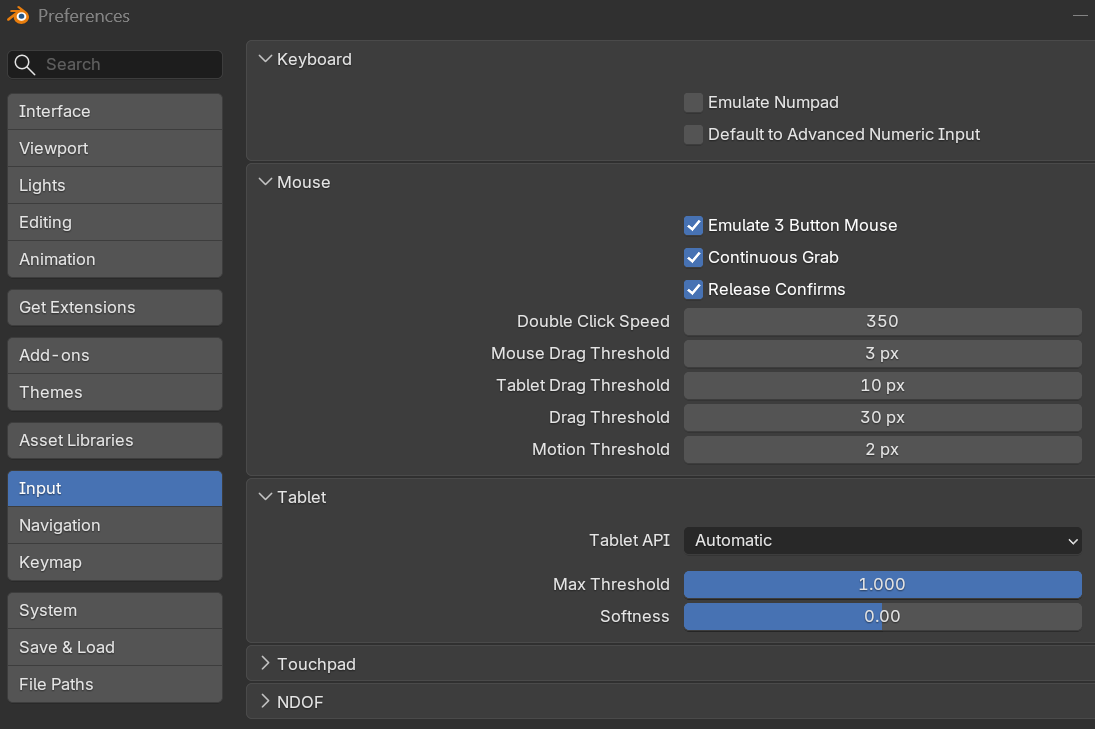The height and width of the screenshot is (729, 1095).
Task: Disable Emulate 3 Button Mouse
Action: pos(693,226)
